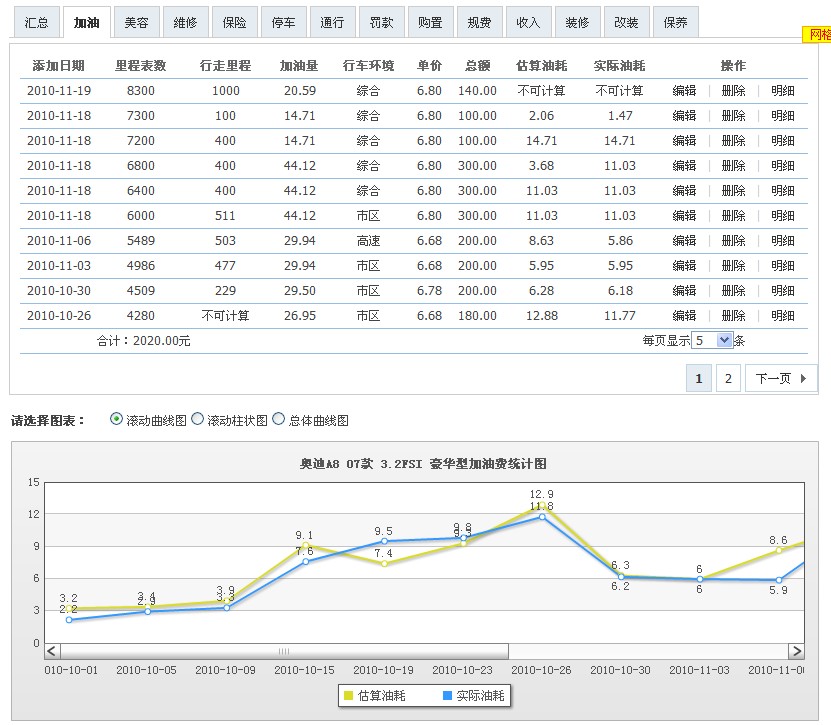Open the 保险 tab
This screenshot has height=725, width=831.
point(234,22)
